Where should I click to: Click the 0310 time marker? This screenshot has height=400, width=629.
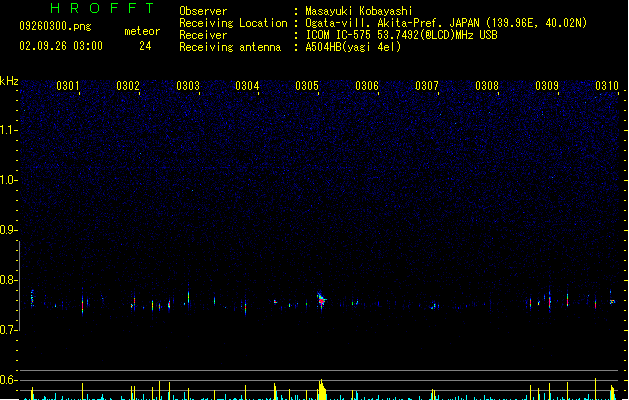[607, 86]
